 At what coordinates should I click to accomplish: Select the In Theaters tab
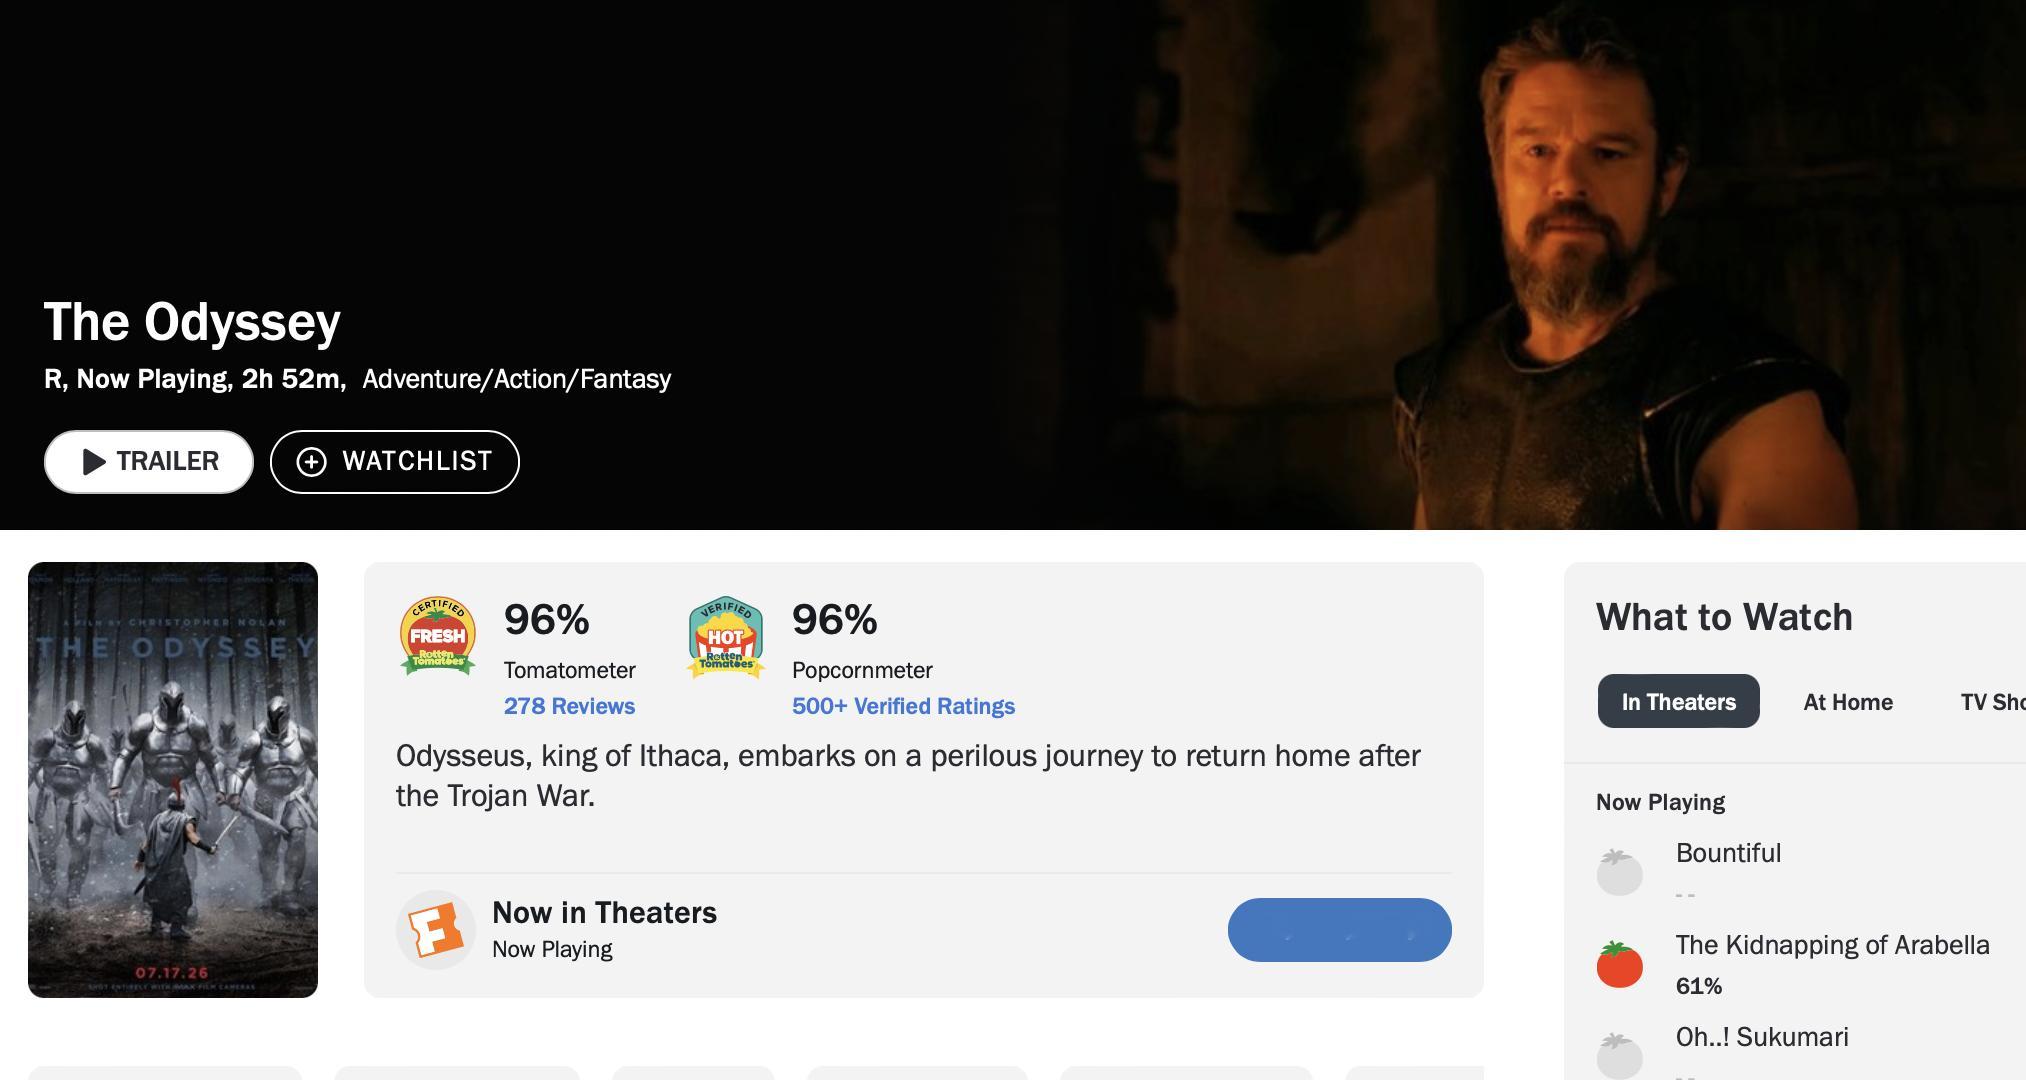1678,702
